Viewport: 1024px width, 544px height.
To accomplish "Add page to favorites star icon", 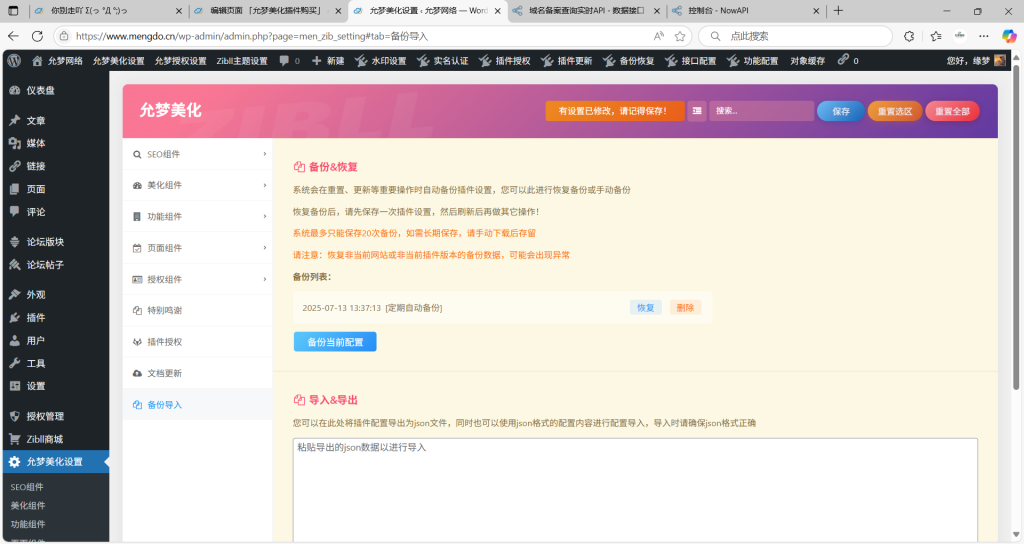I will (680, 36).
